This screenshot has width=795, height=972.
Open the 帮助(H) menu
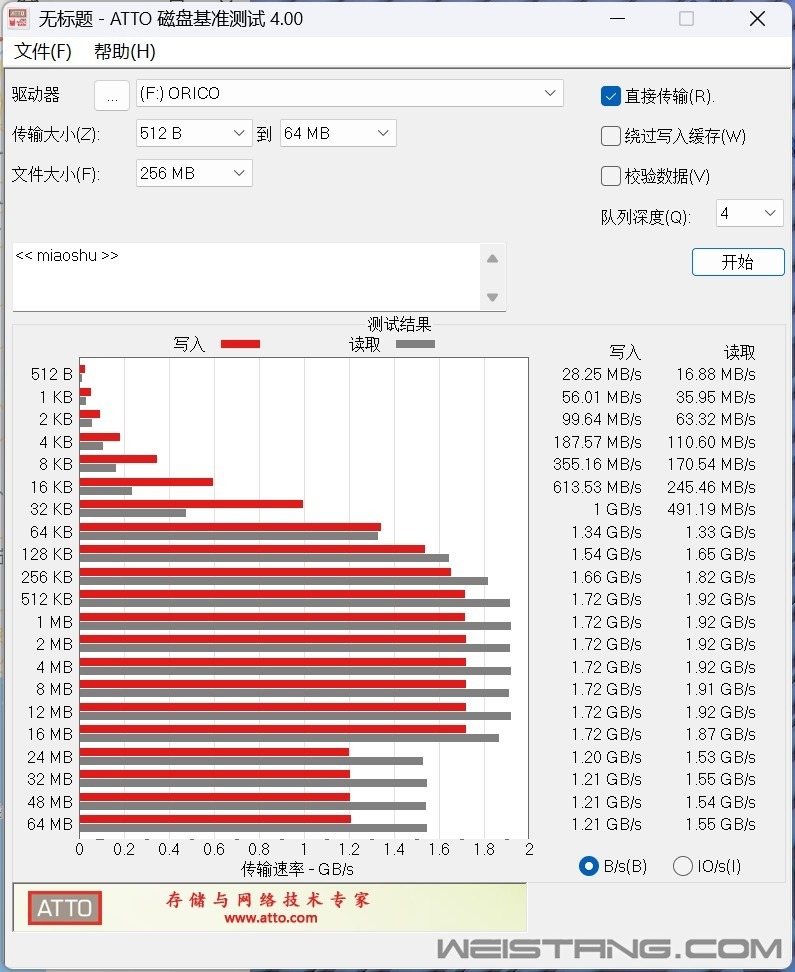click(125, 52)
